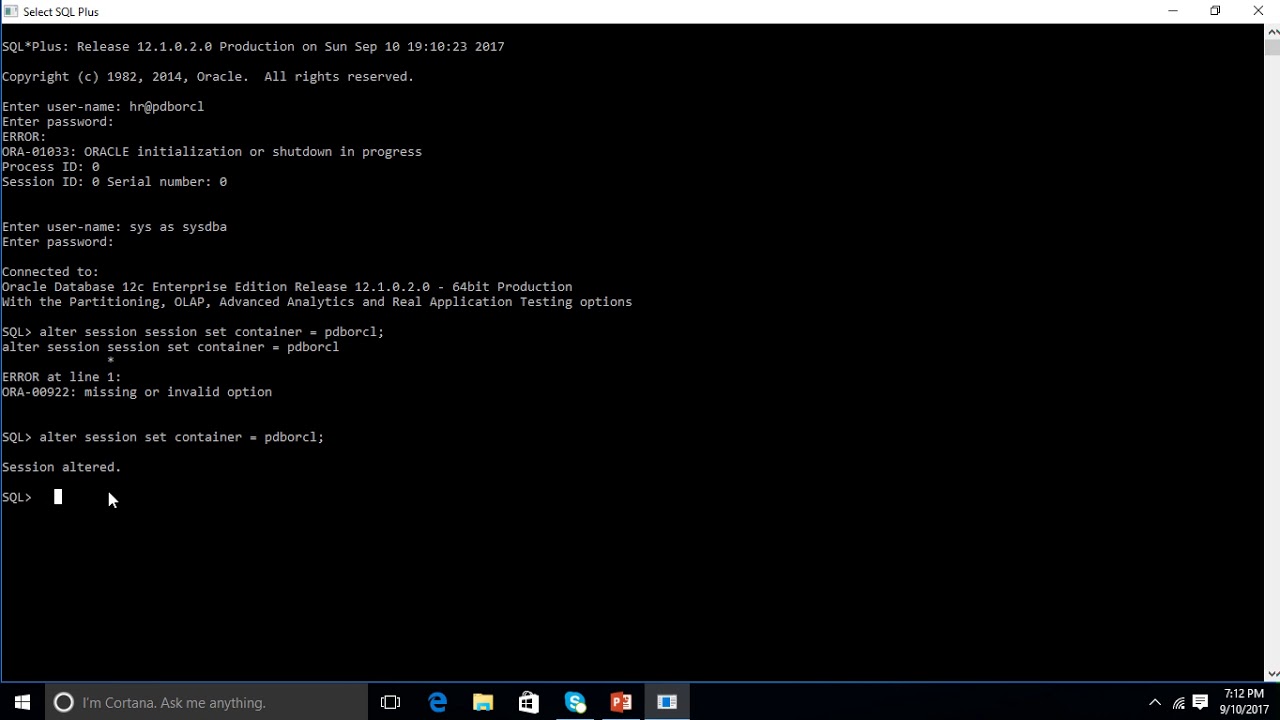Screen dimensions: 1280x720
Task: Close the SQL Plus window
Action: pos(1258,11)
